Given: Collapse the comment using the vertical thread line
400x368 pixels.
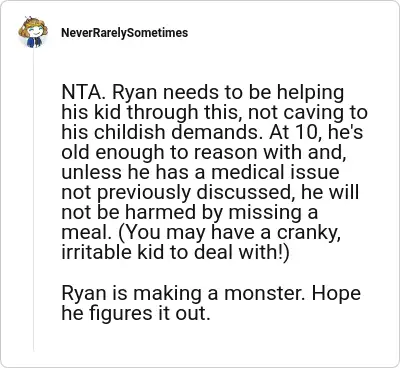Looking at the screenshot, I should tap(33, 200).
